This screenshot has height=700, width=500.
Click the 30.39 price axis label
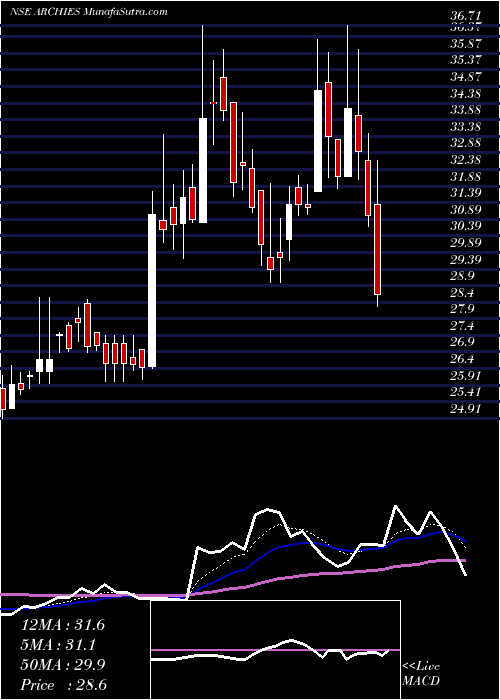point(466,226)
